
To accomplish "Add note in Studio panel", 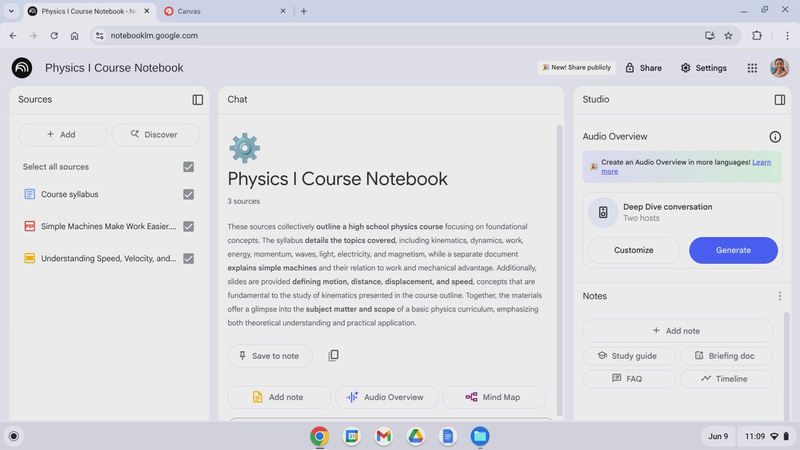I will (x=678, y=331).
